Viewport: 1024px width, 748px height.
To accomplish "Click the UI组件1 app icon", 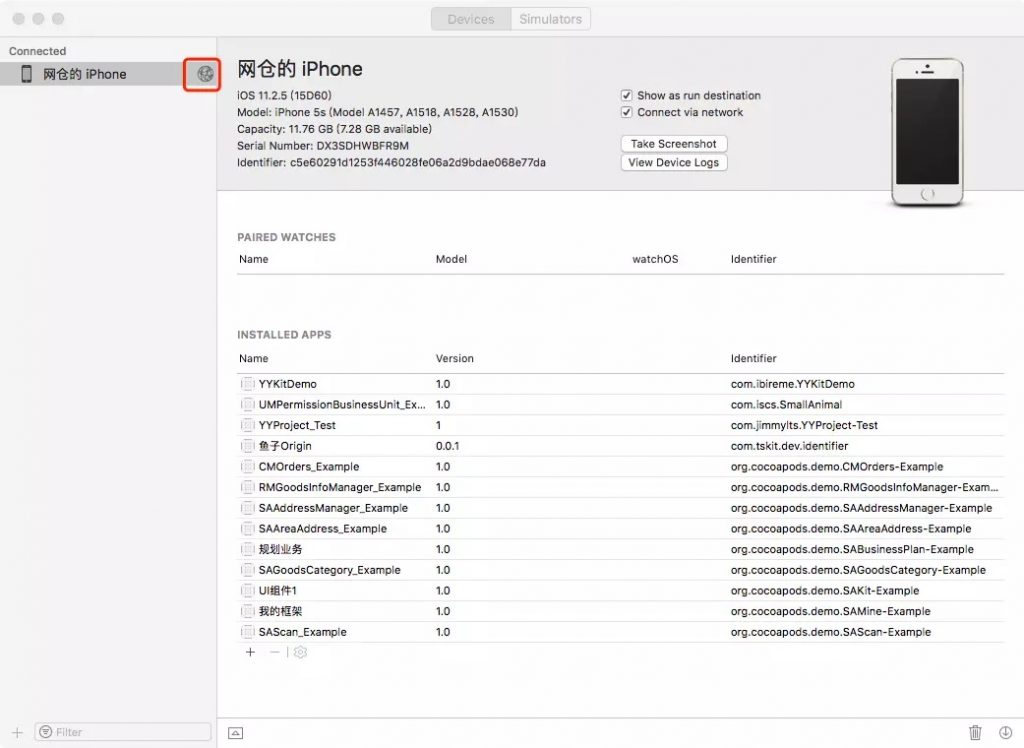I will click(x=248, y=591).
